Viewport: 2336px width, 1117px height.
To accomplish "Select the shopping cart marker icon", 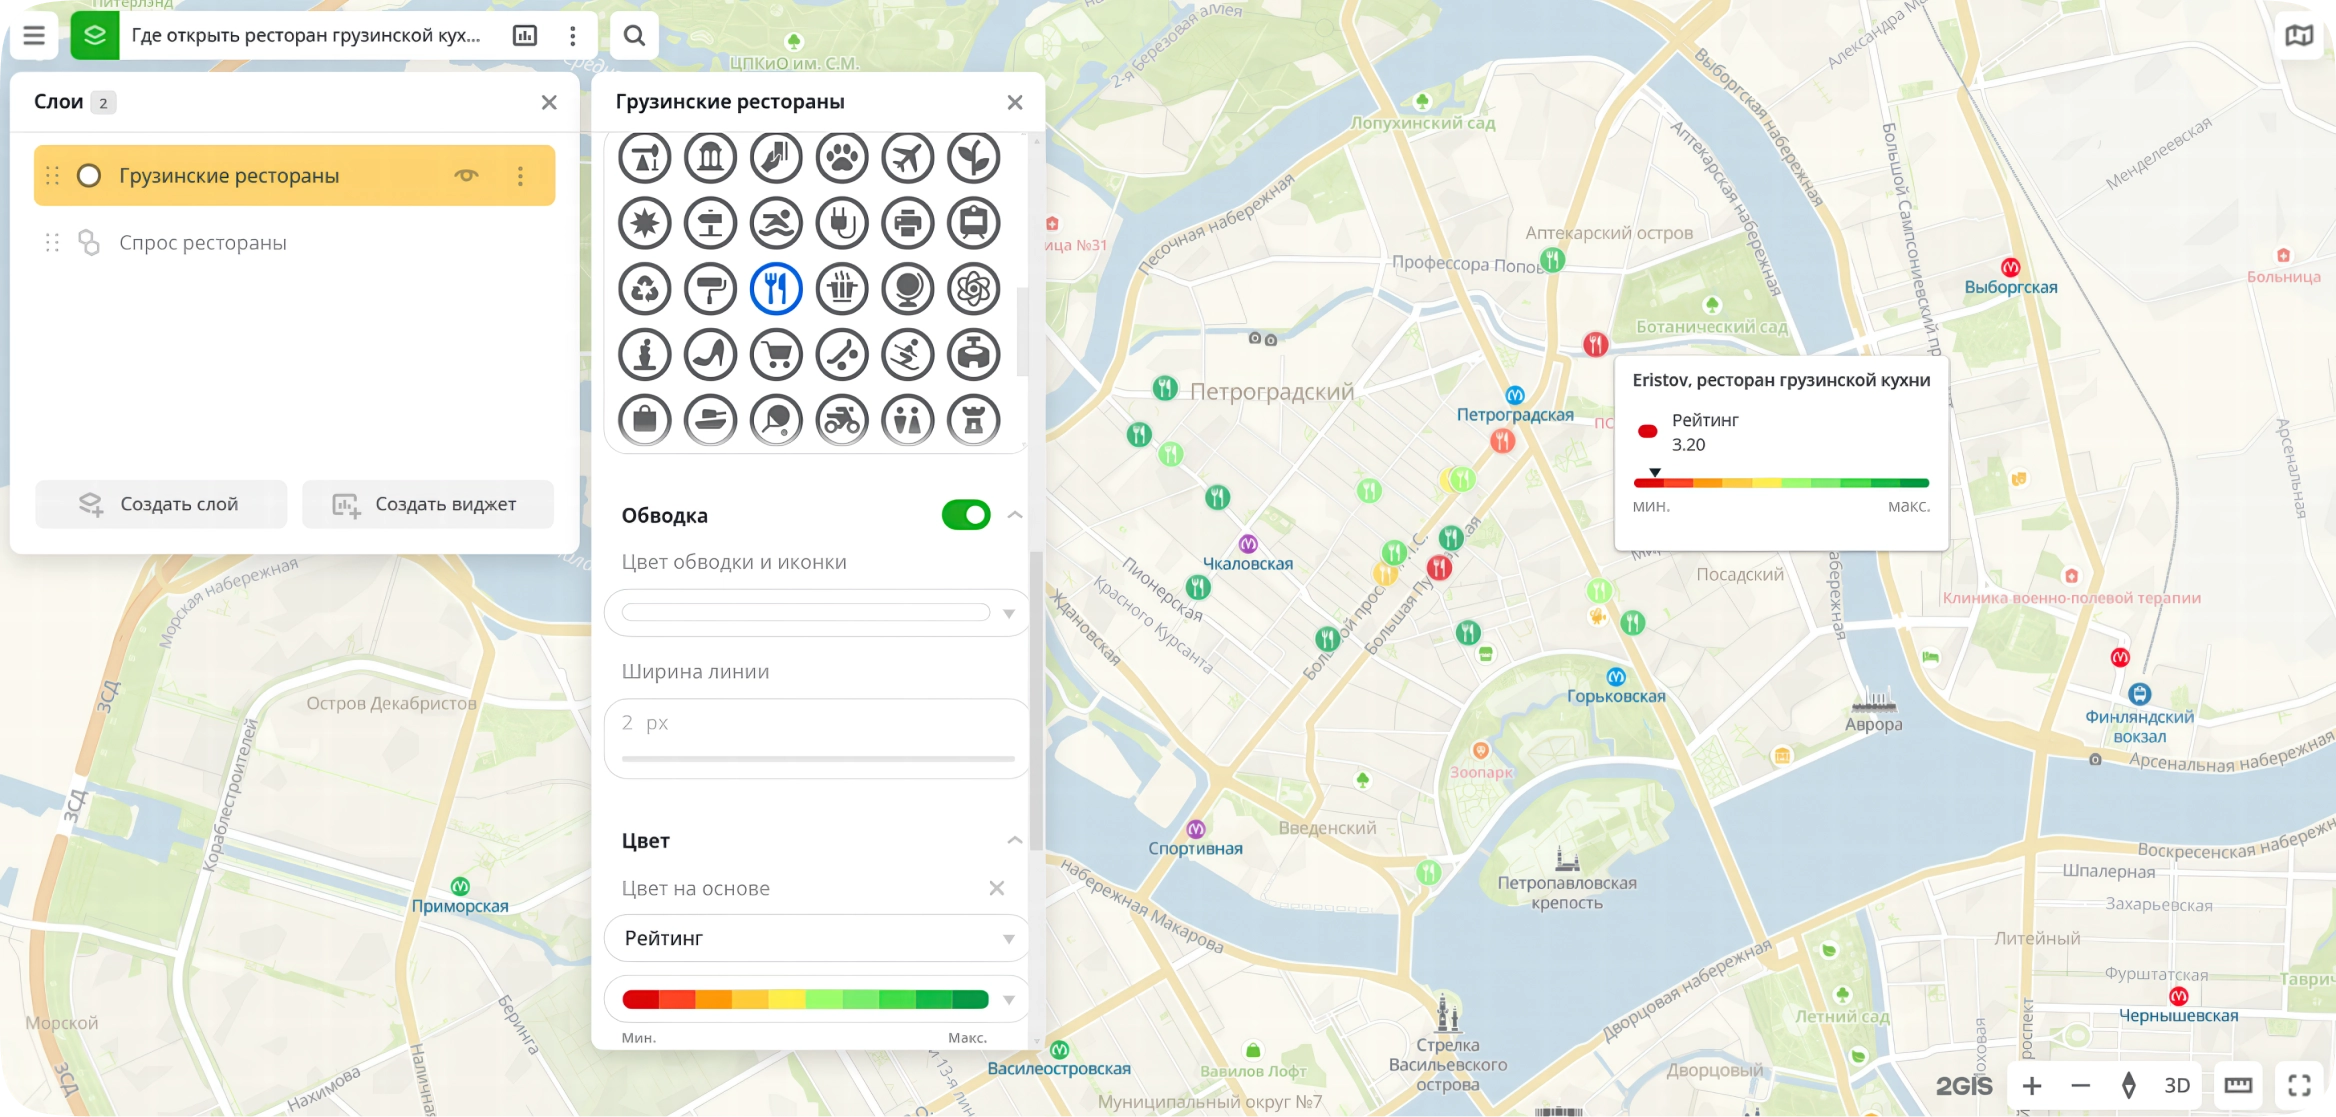I will 777,354.
